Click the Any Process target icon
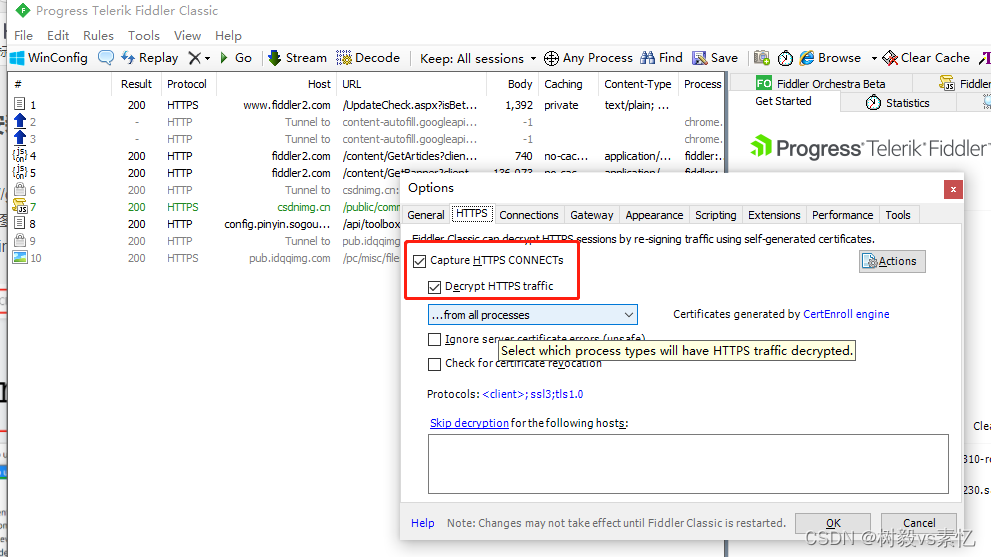991x557 pixels. pos(551,58)
